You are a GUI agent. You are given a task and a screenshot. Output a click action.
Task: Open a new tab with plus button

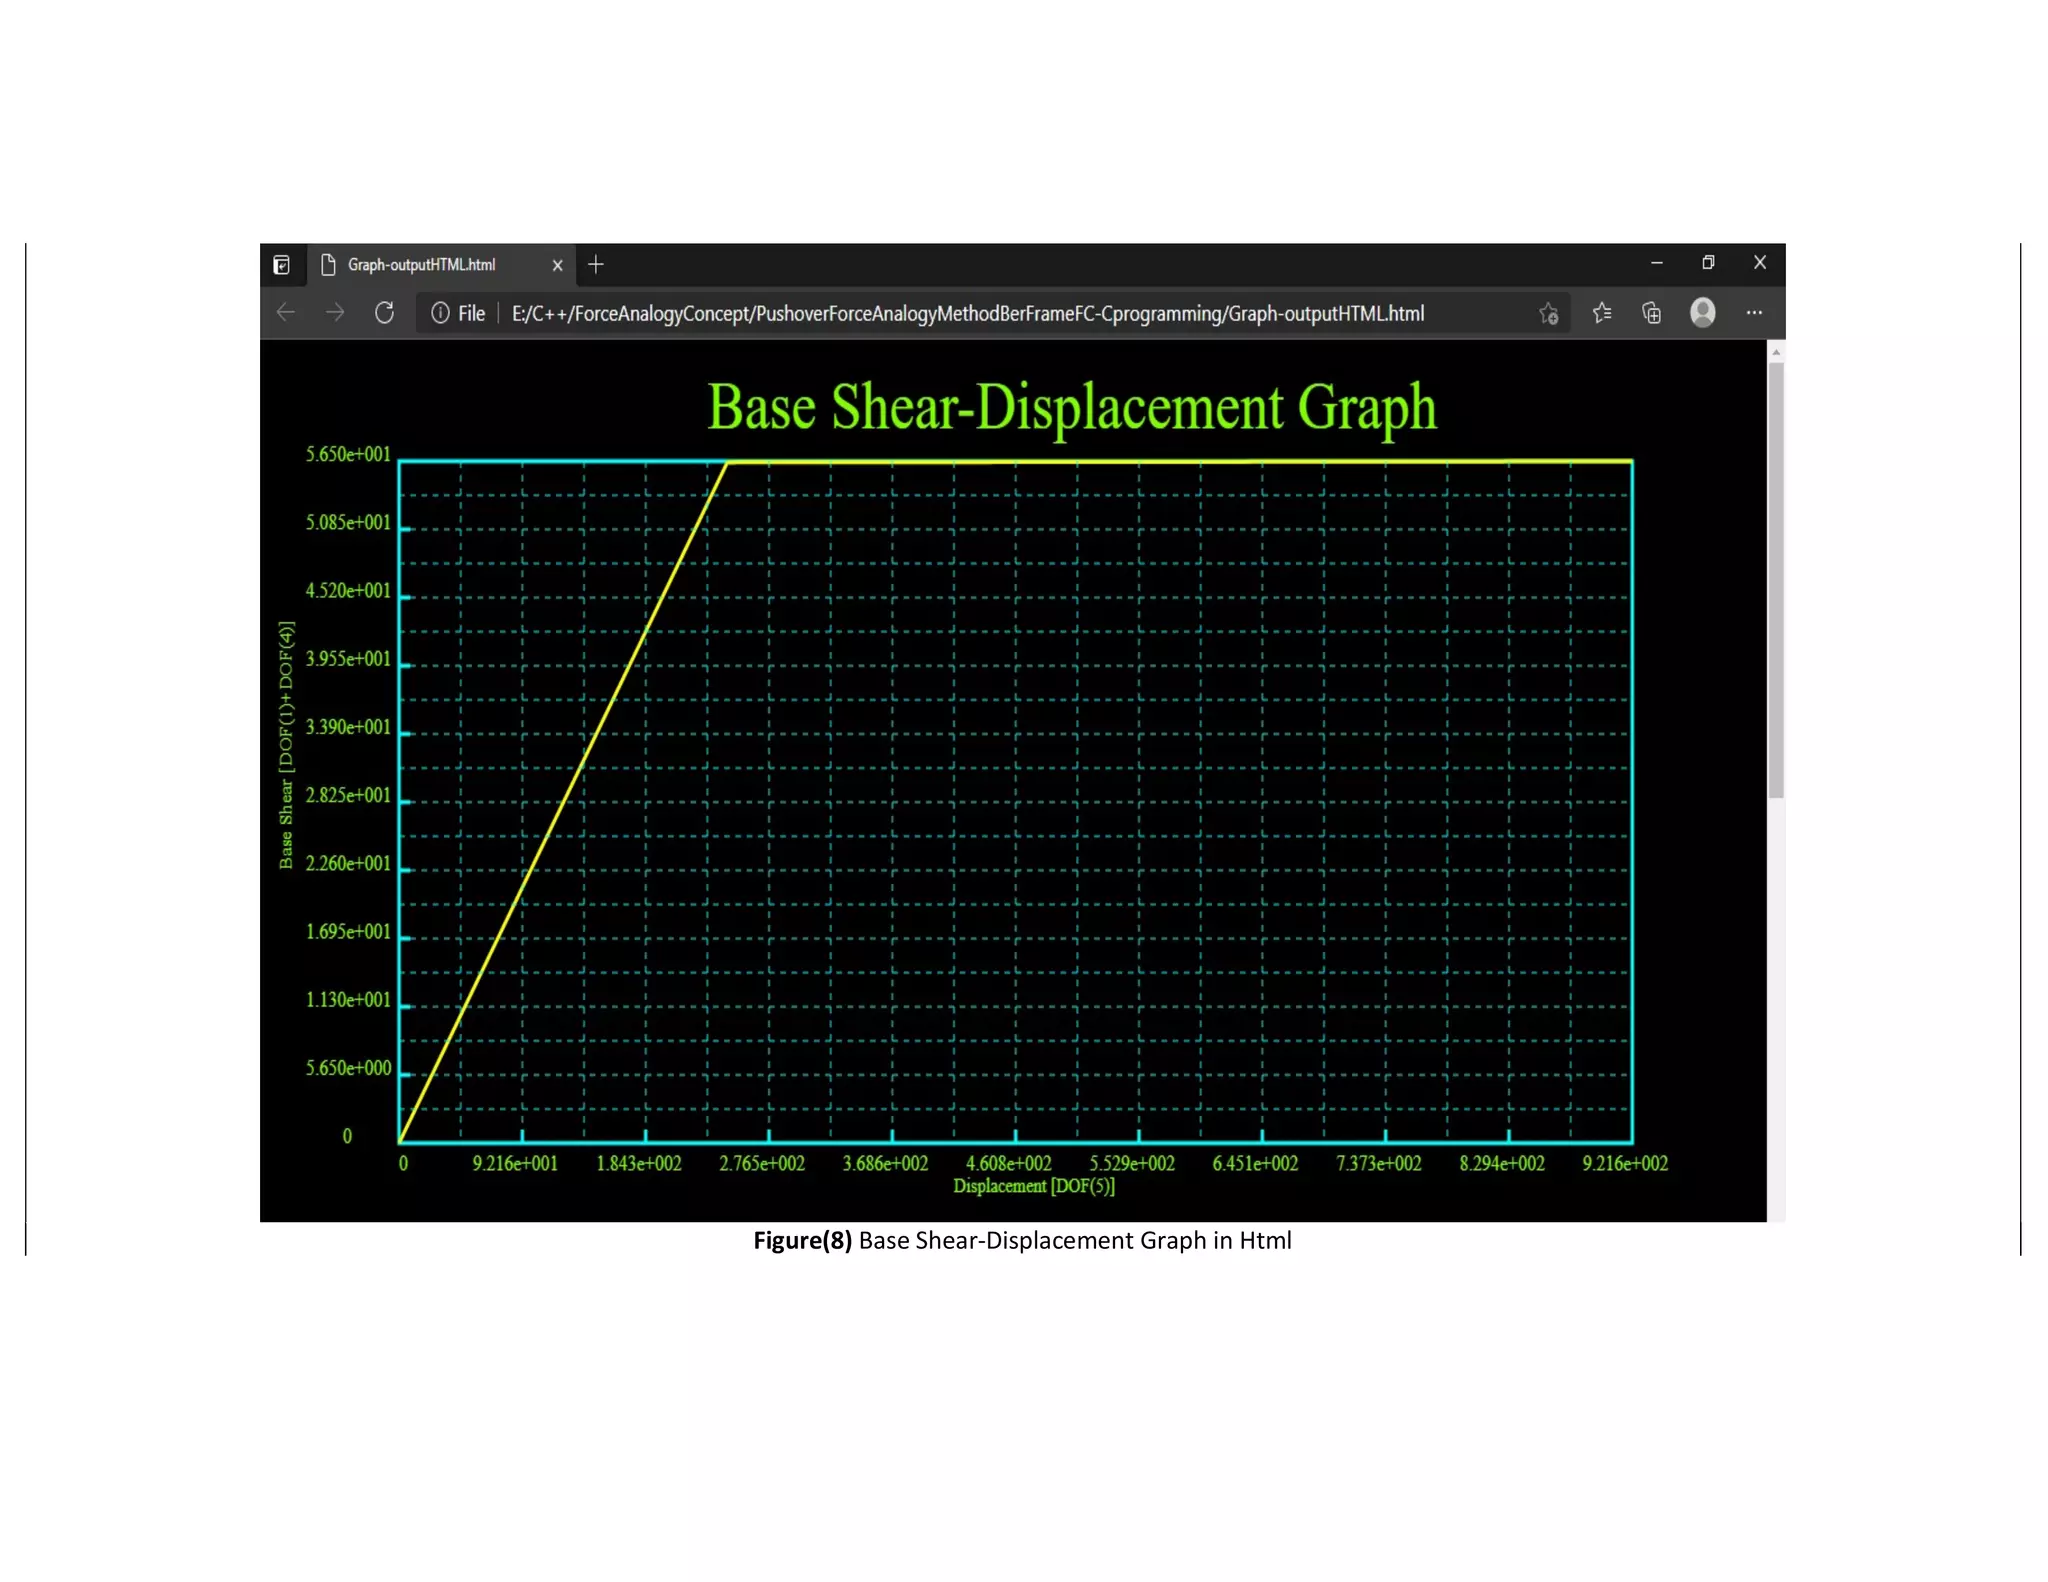pos(596,264)
